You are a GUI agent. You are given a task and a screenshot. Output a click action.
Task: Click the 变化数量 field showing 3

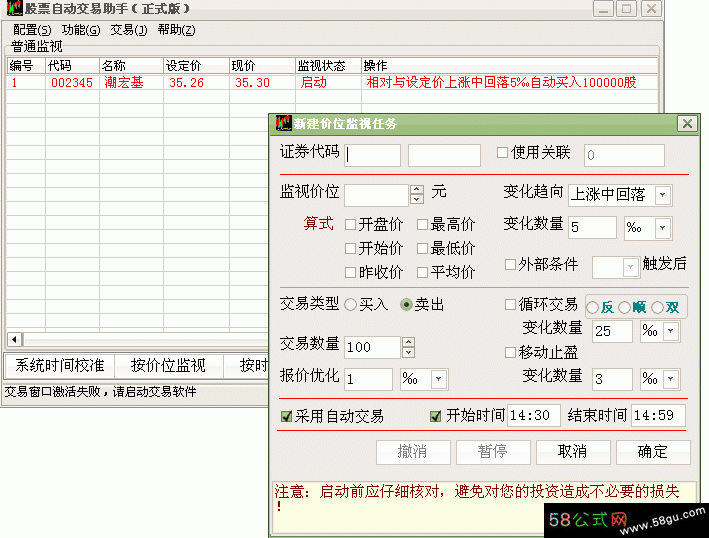coord(612,379)
